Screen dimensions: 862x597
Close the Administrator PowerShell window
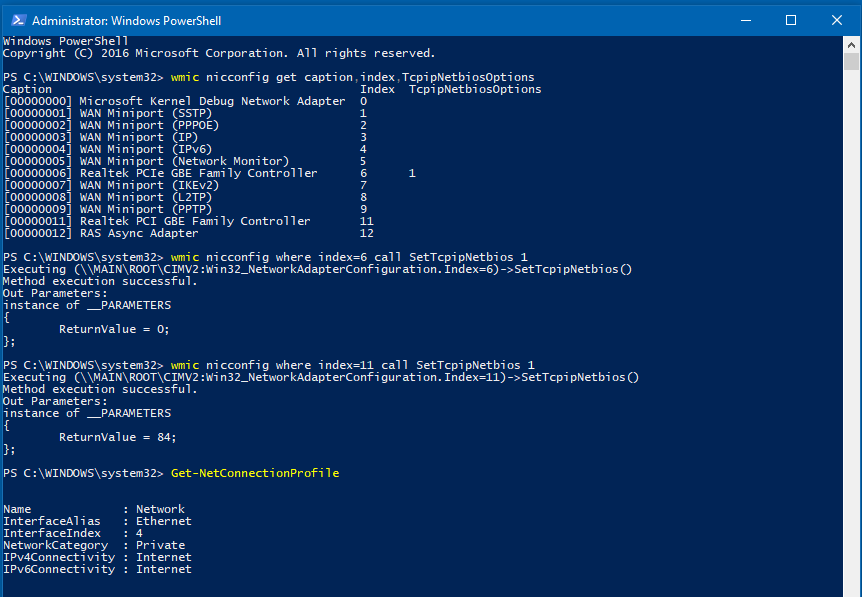tap(836, 20)
